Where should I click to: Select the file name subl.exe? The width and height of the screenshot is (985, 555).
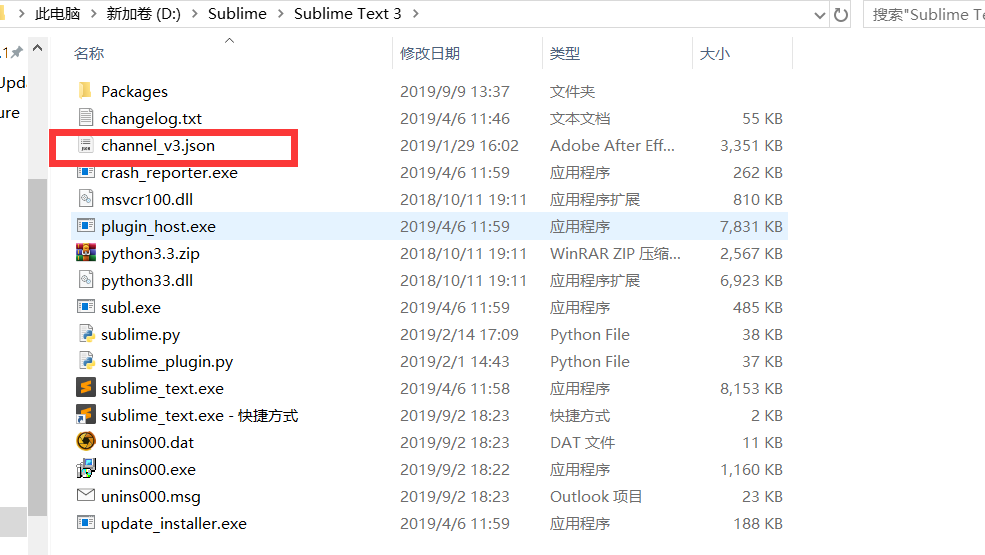(x=131, y=308)
